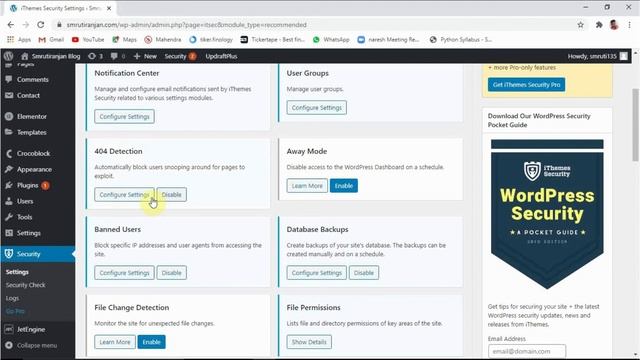640x360 pixels.
Task: Focus the Email Address input field
Action: 527,351
